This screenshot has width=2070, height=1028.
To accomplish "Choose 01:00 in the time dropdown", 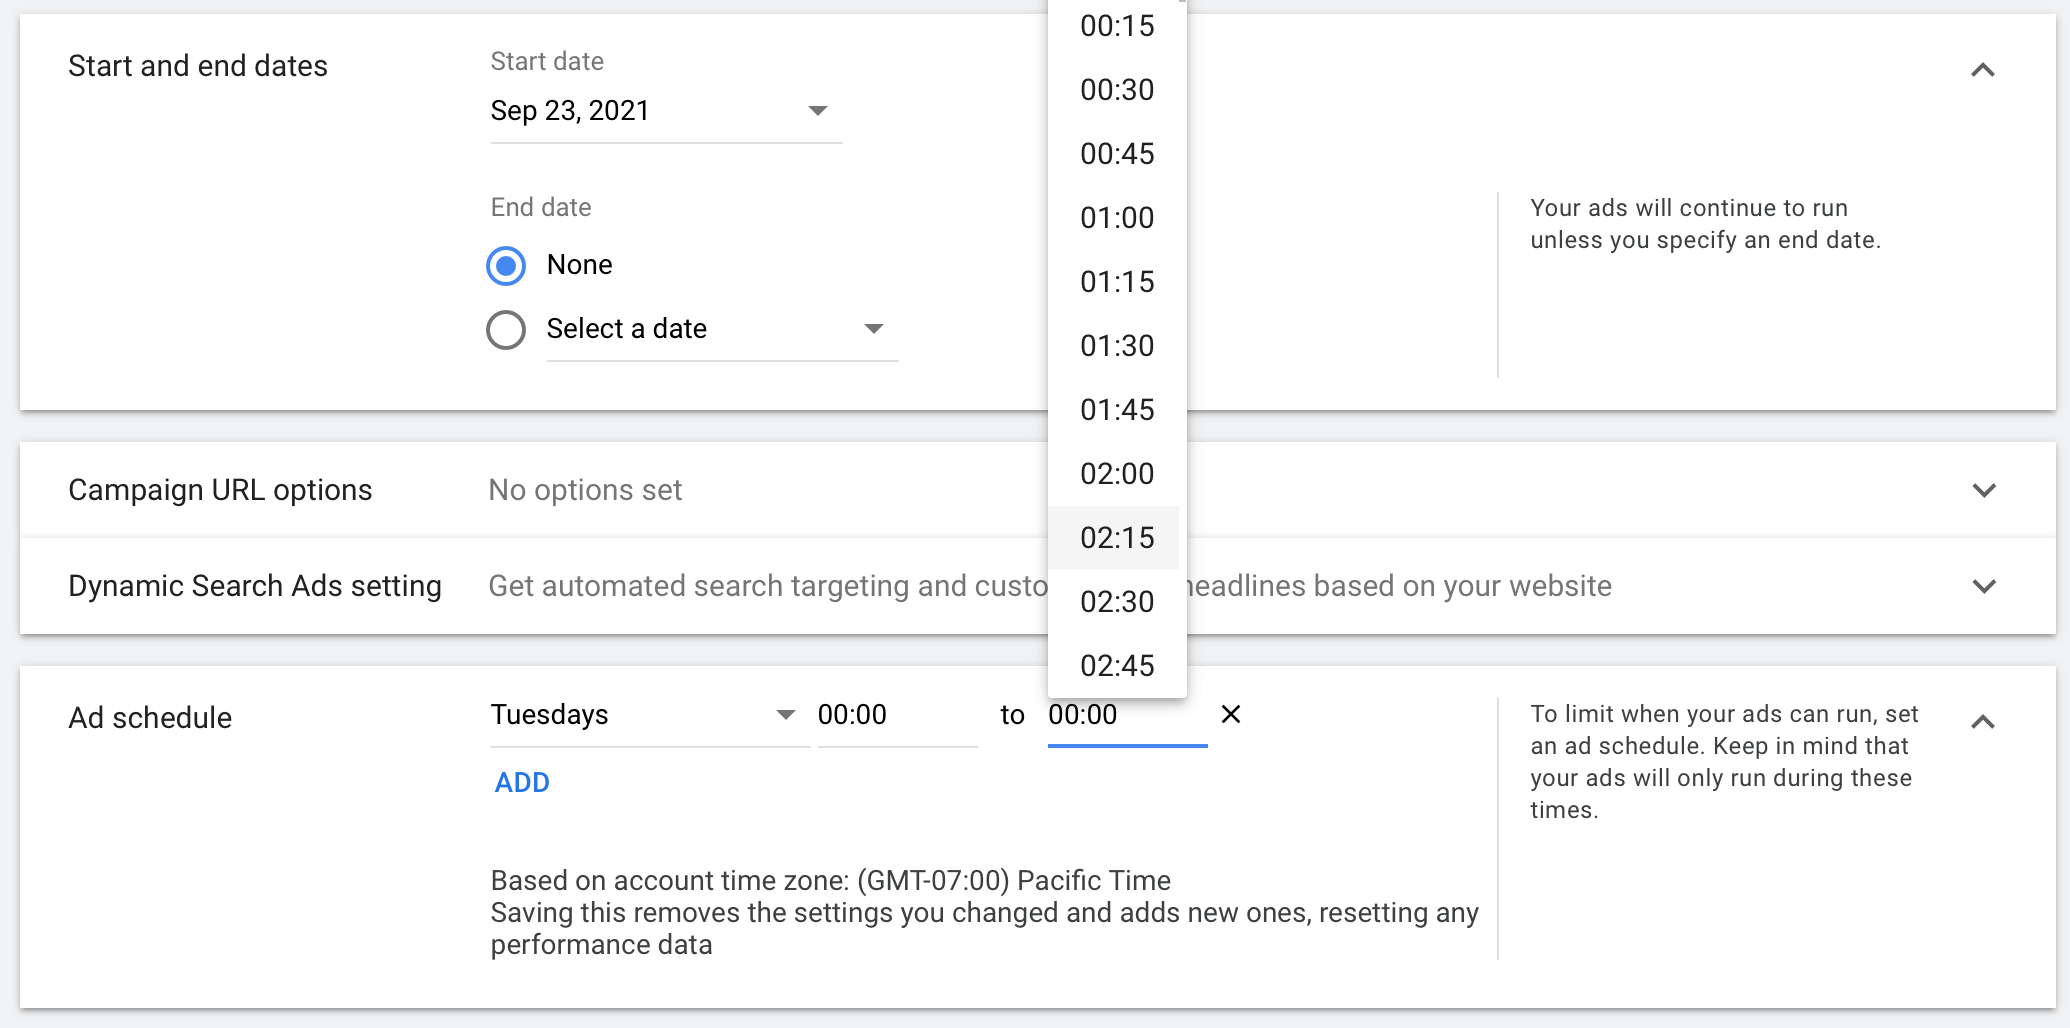I will (1115, 218).
